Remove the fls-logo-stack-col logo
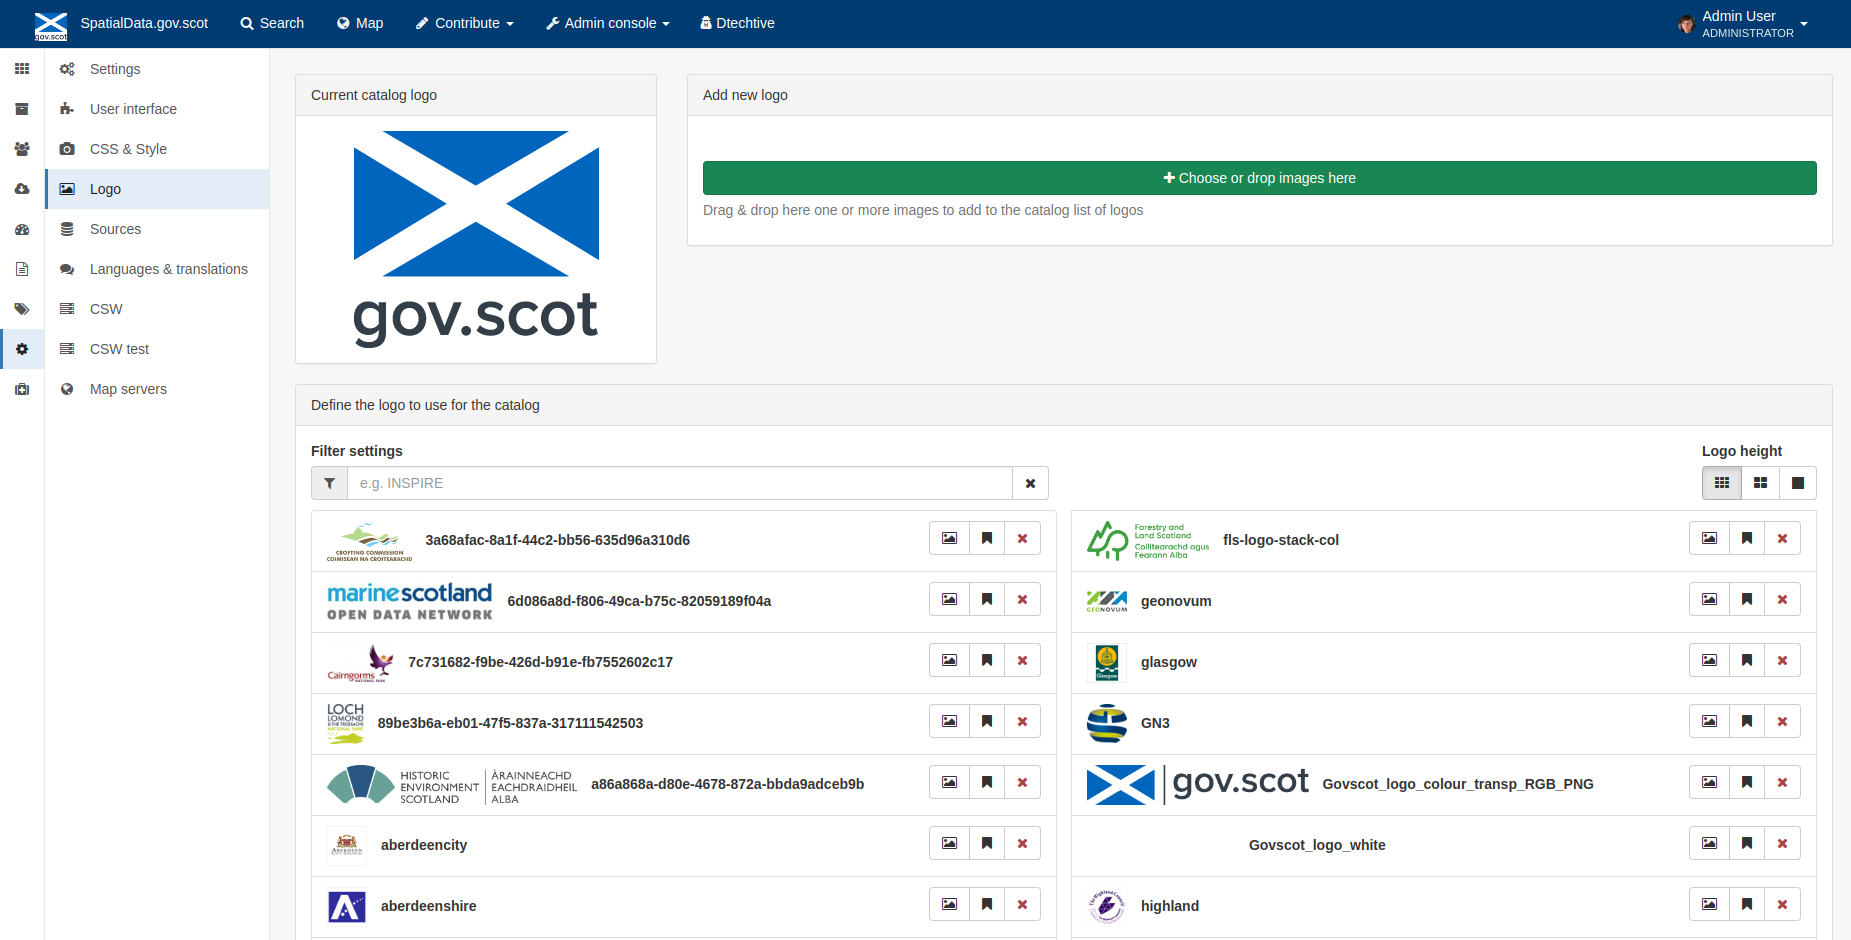 pyautogui.click(x=1782, y=538)
